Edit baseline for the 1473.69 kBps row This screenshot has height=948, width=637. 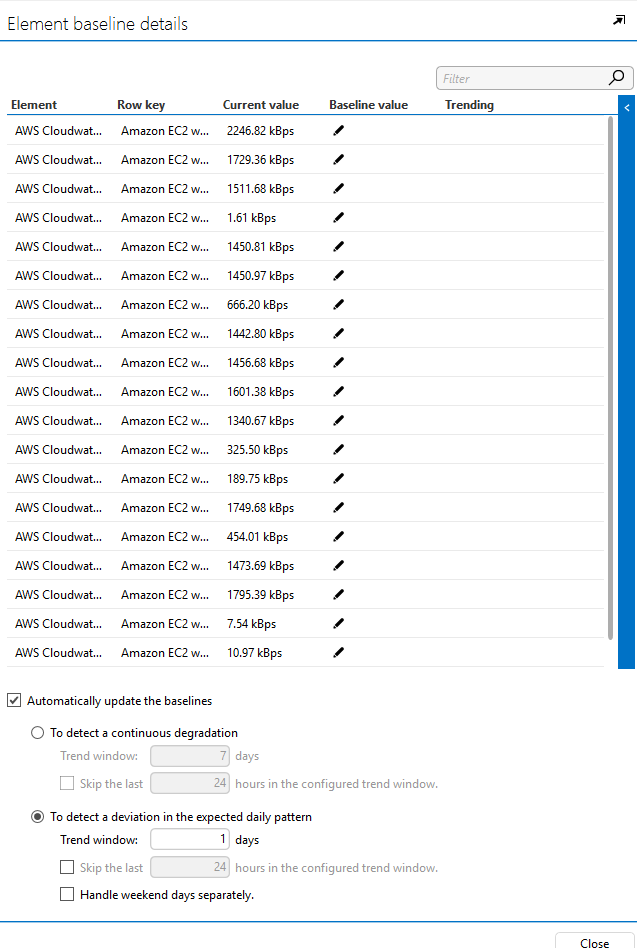(338, 566)
